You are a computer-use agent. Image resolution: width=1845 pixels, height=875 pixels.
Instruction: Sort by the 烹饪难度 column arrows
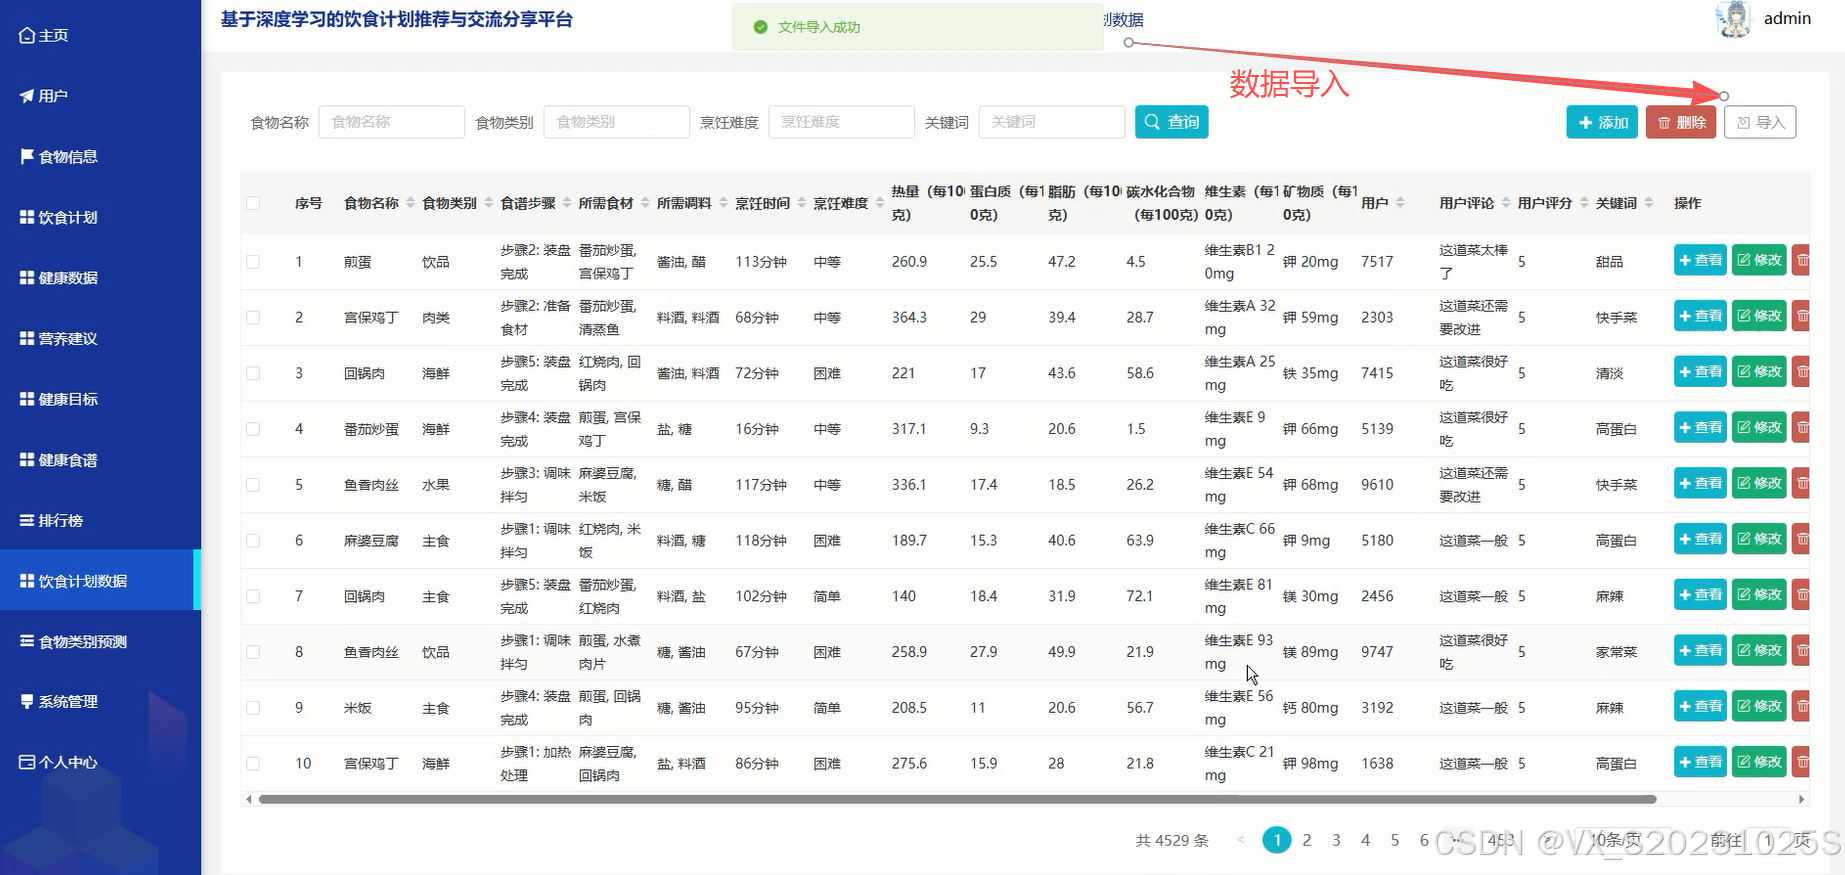(879, 203)
